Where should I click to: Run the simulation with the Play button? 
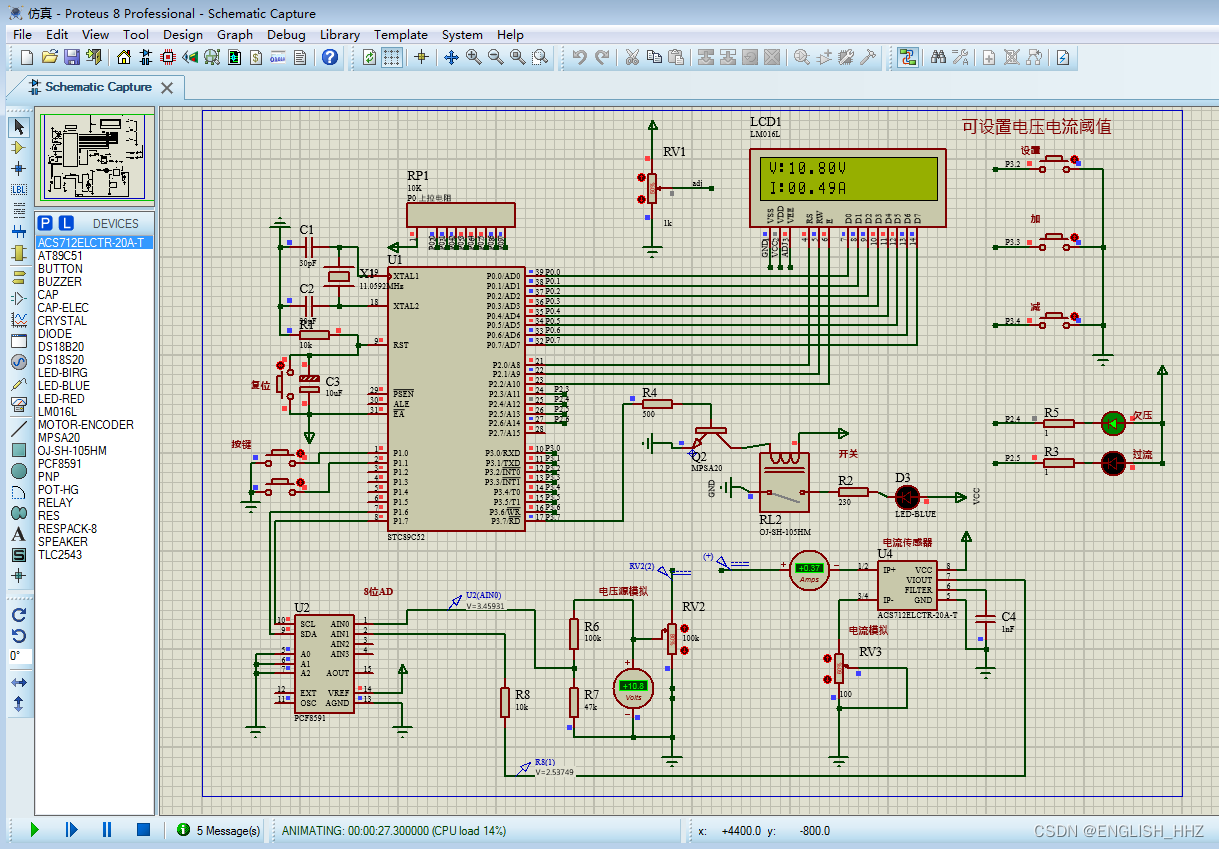pyautogui.click(x=35, y=830)
